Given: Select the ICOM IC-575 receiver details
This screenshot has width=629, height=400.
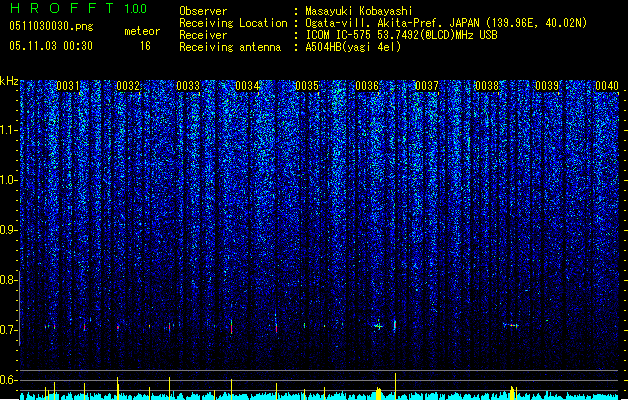Looking at the screenshot, I should click(402, 35).
